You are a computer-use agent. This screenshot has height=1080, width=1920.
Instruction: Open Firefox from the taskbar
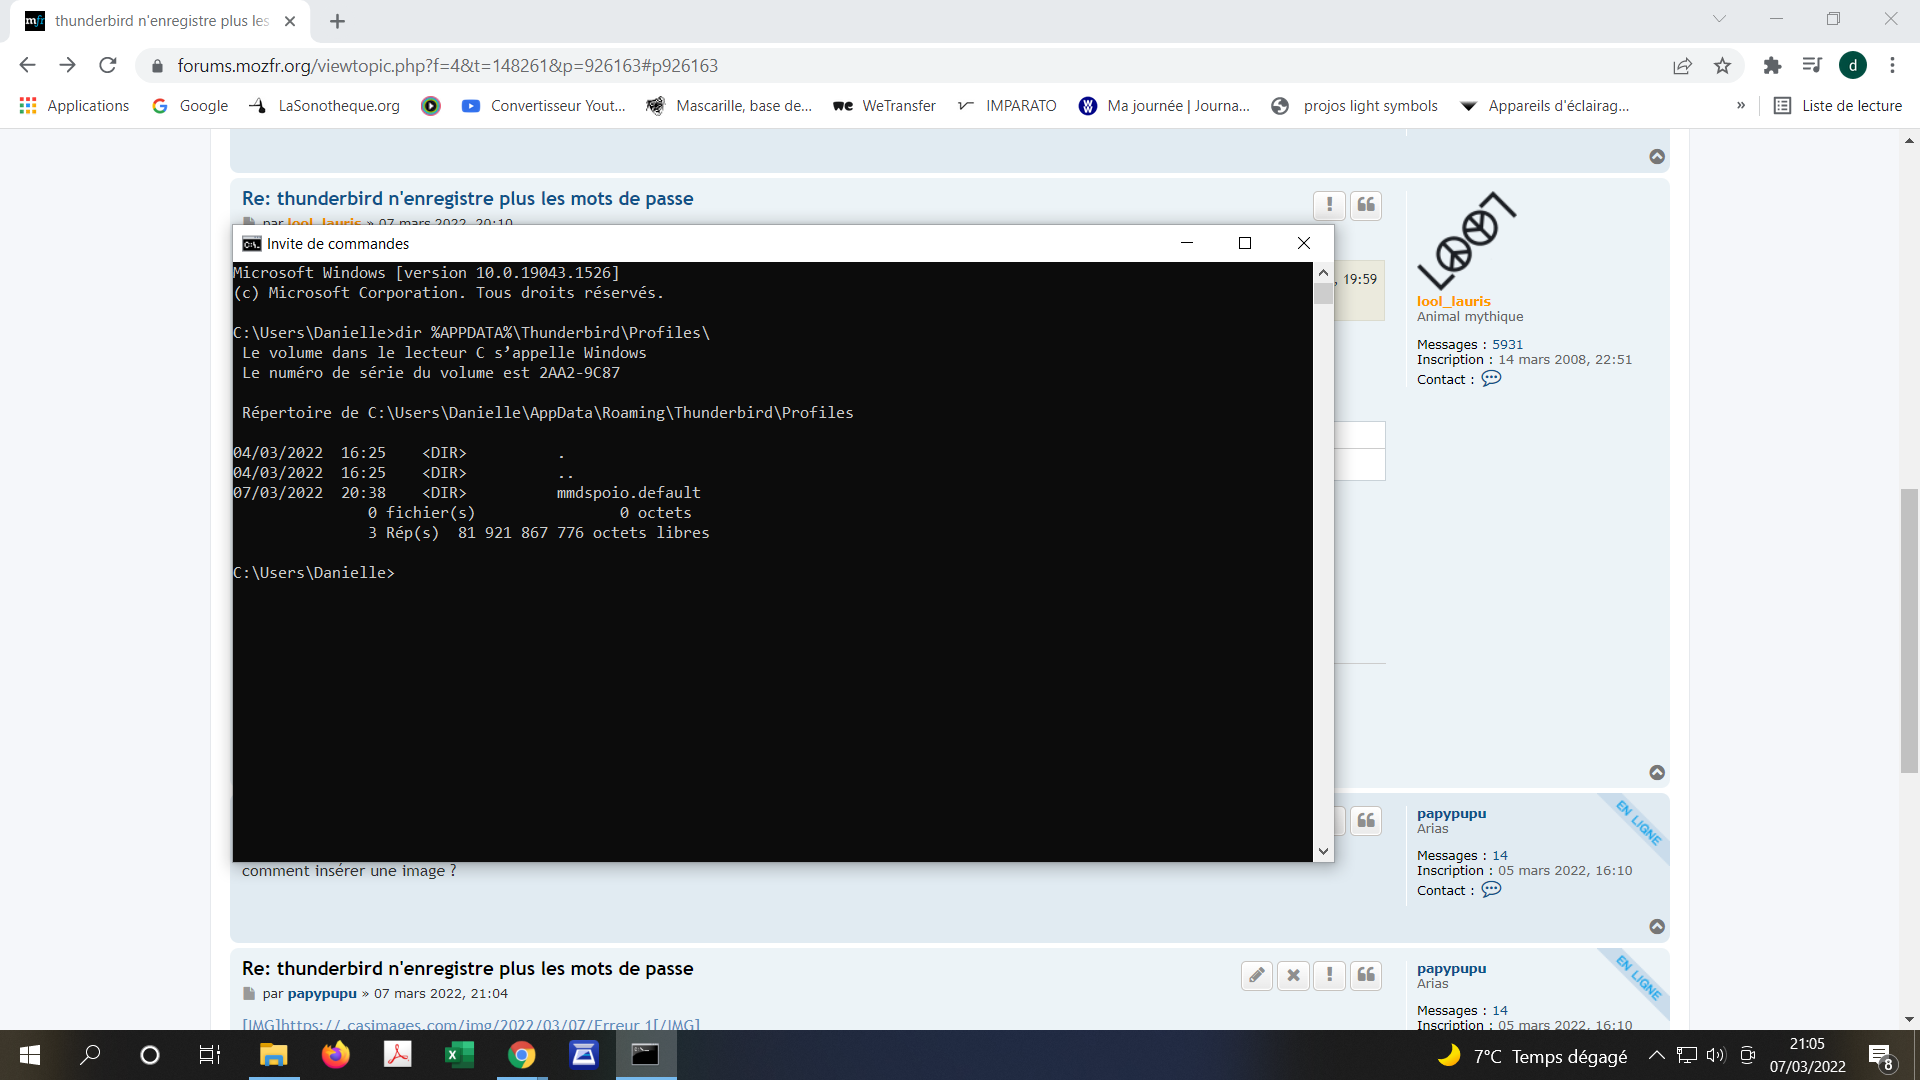[335, 1055]
